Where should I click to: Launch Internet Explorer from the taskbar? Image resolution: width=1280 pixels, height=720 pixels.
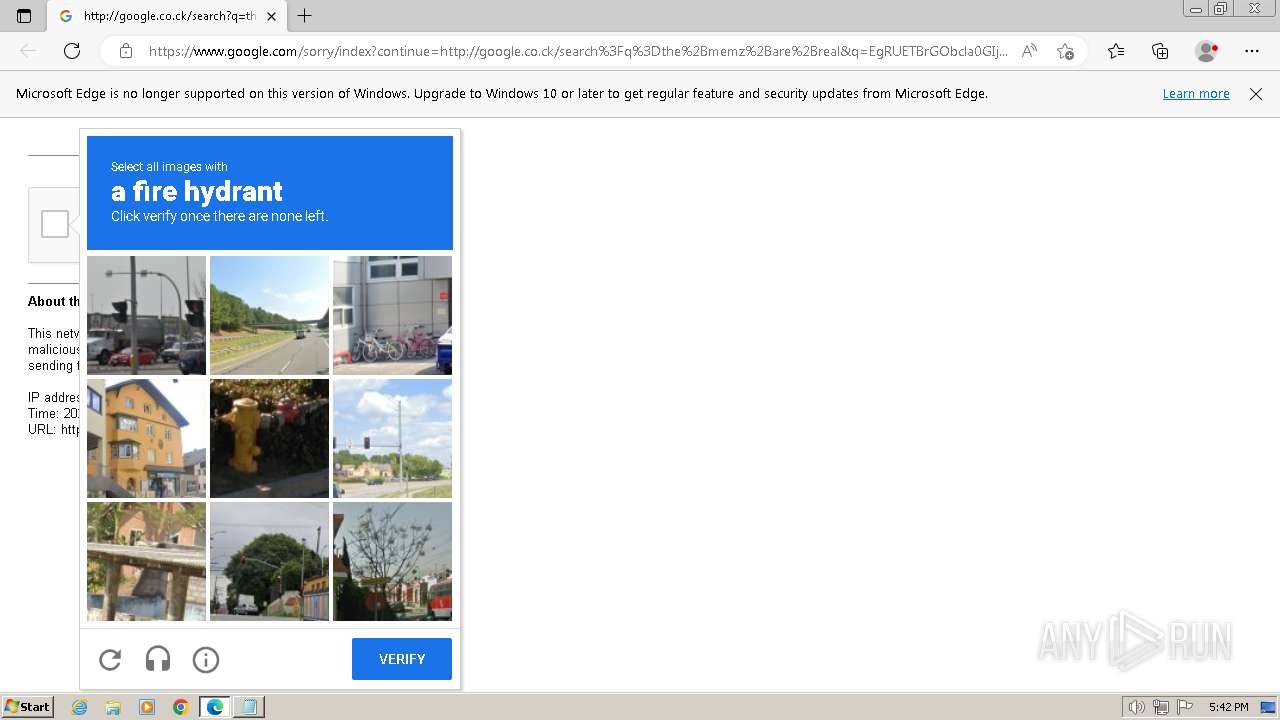pyautogui.click(x=80, y=707)
